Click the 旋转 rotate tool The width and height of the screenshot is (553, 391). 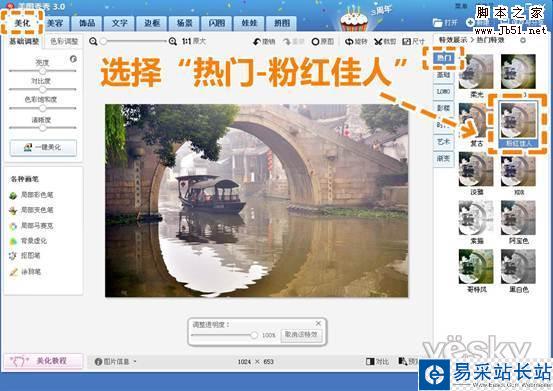click(356, 42)
